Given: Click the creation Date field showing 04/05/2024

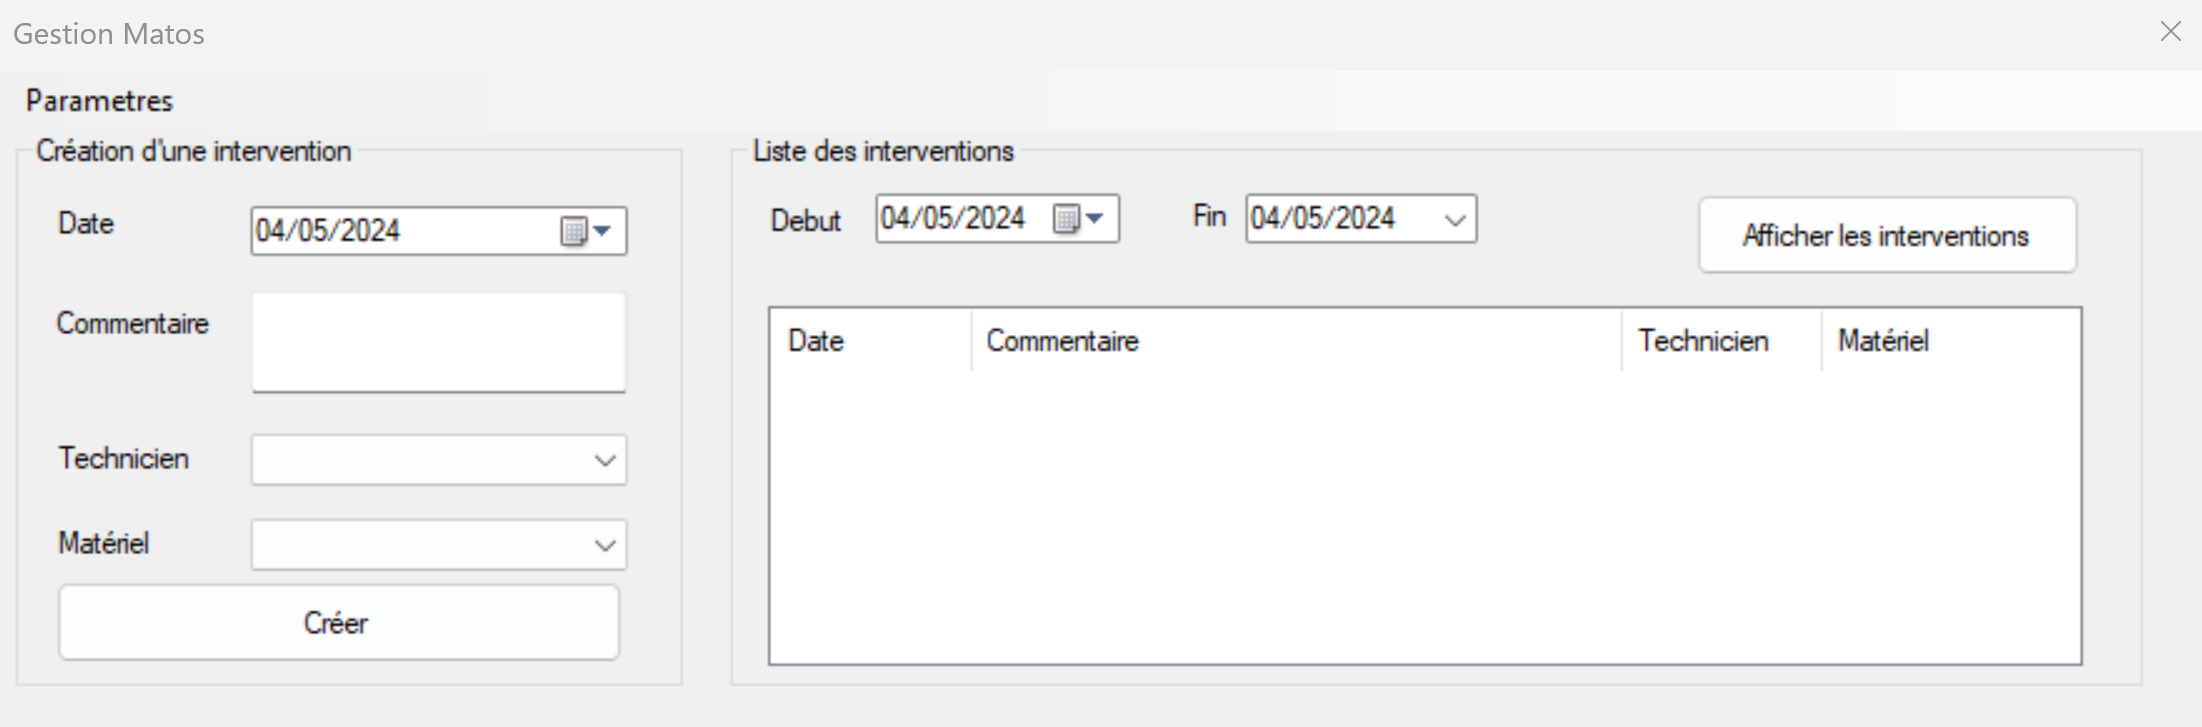Looking at the screenshot, I should tap(439, 231).
